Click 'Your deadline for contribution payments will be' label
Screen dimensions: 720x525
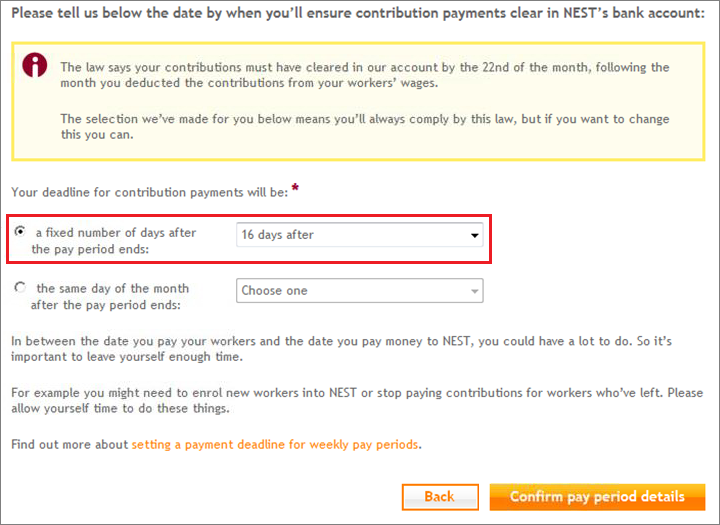tap(150, 192)
